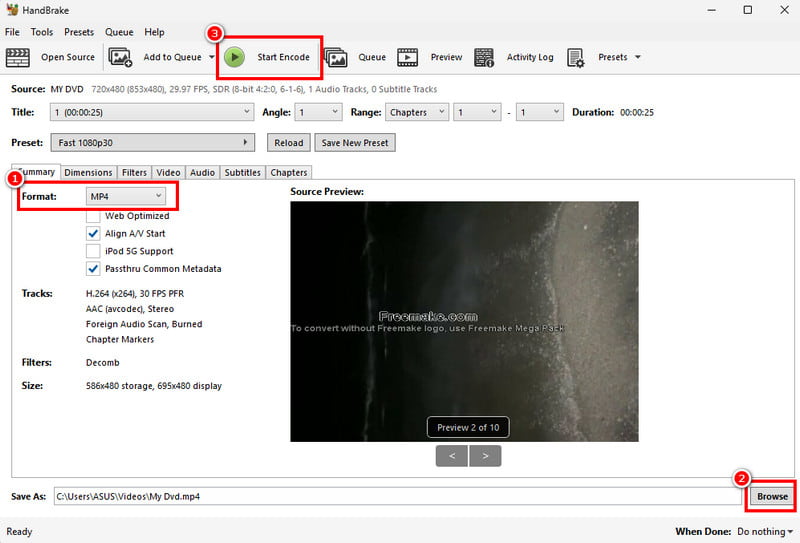Open the Presets menu
Screen dimensions: 800x543
79,32
